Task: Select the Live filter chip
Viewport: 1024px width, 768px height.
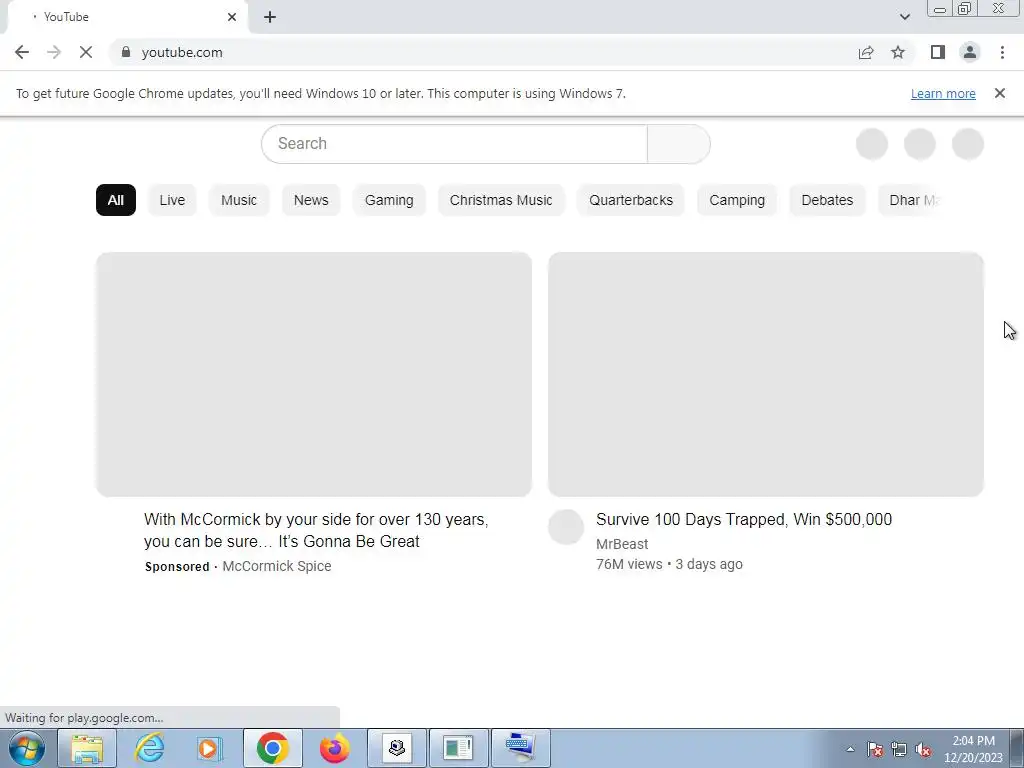Action: 172,200
